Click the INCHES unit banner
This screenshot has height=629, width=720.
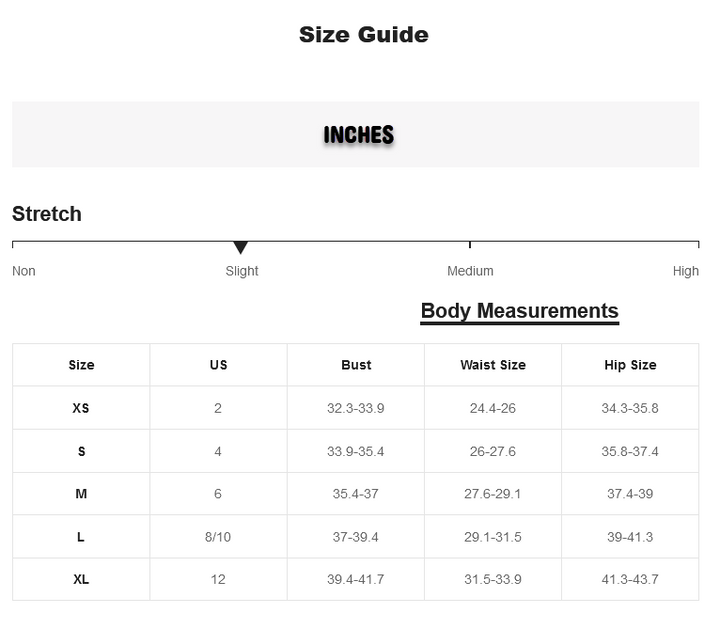click(x=358, y=135)
